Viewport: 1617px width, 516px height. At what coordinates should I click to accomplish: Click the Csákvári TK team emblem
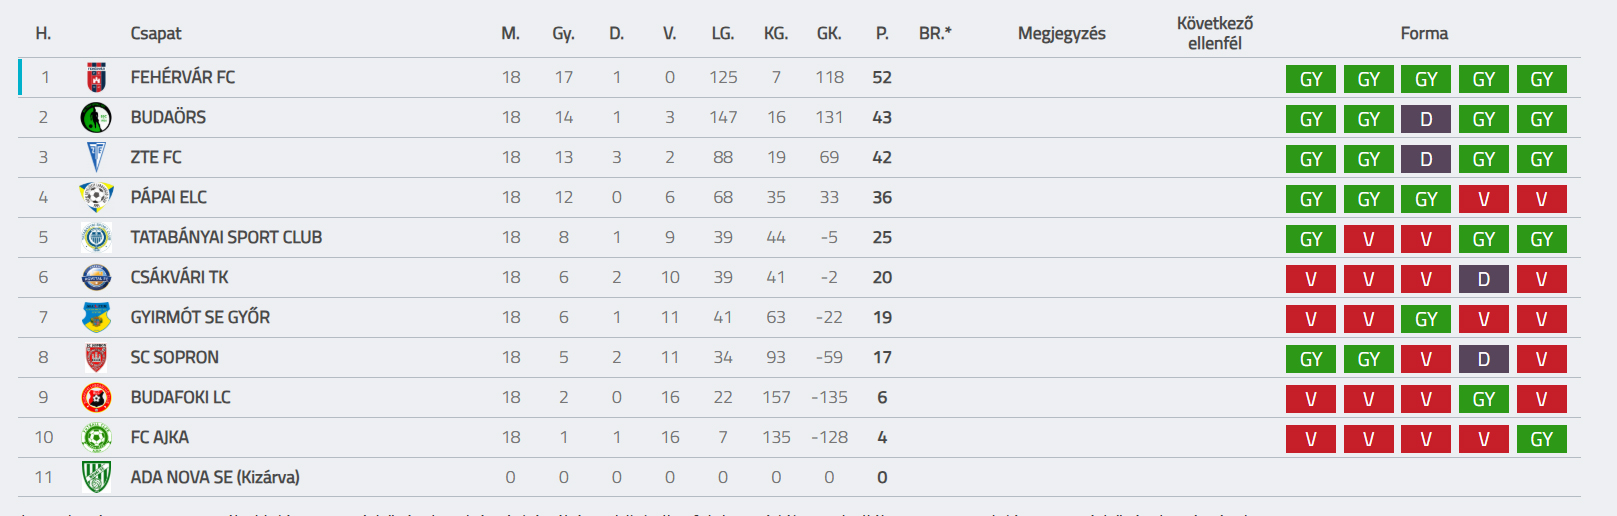tap(96, 277)
